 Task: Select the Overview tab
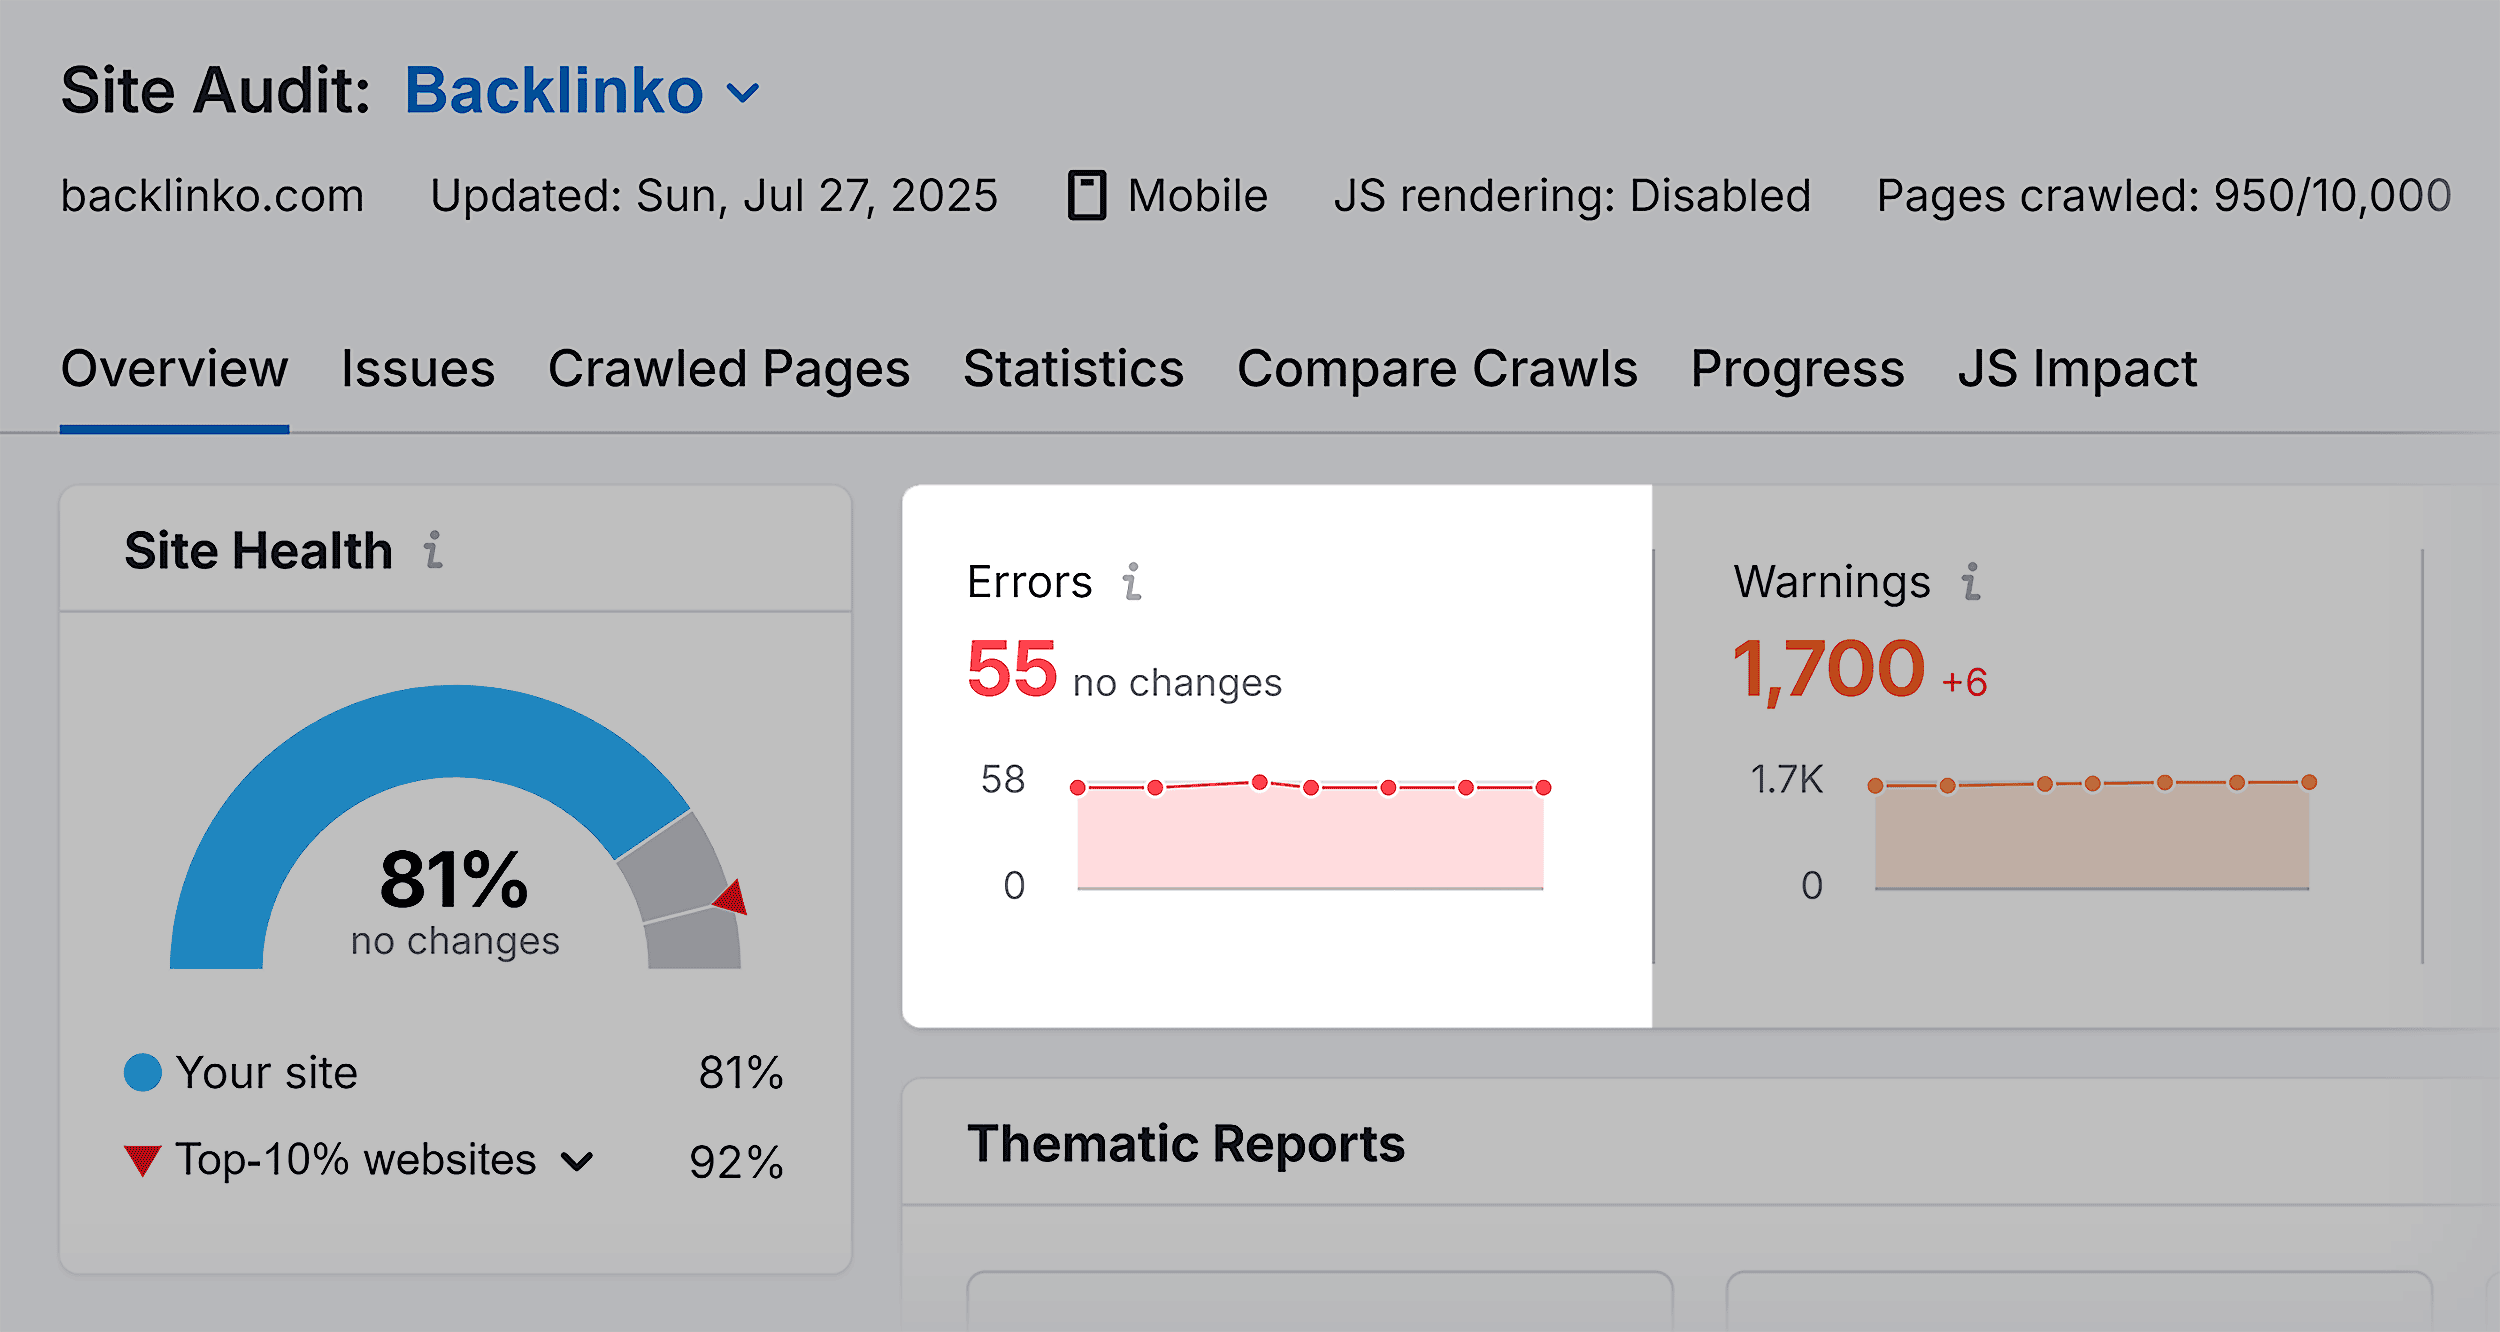[174, 369]
